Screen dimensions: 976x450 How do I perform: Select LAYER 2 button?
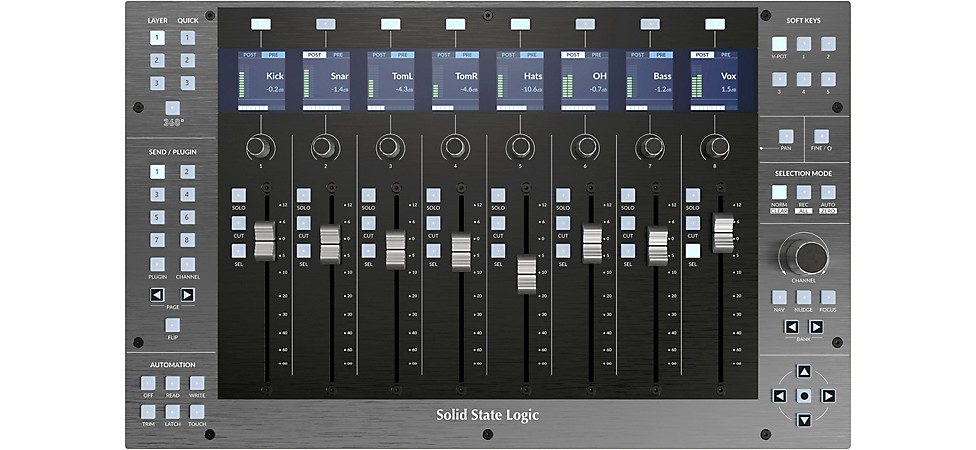(x=157, y=60)
